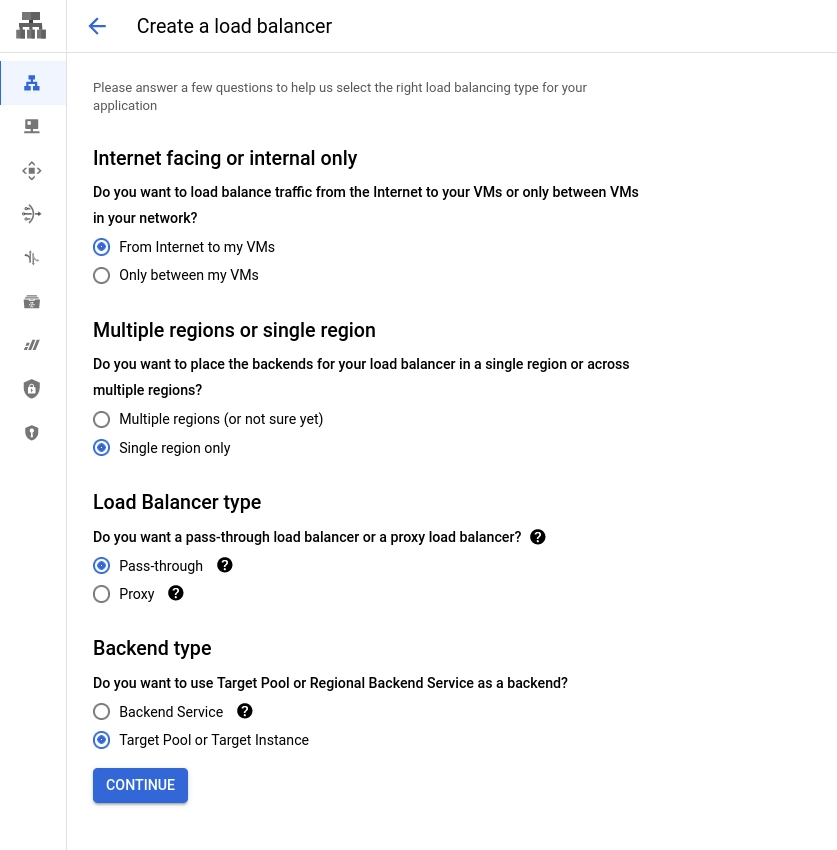Click the bottom shield icon in sidebar
Screen dimensions: 837x850
(31, 432)
